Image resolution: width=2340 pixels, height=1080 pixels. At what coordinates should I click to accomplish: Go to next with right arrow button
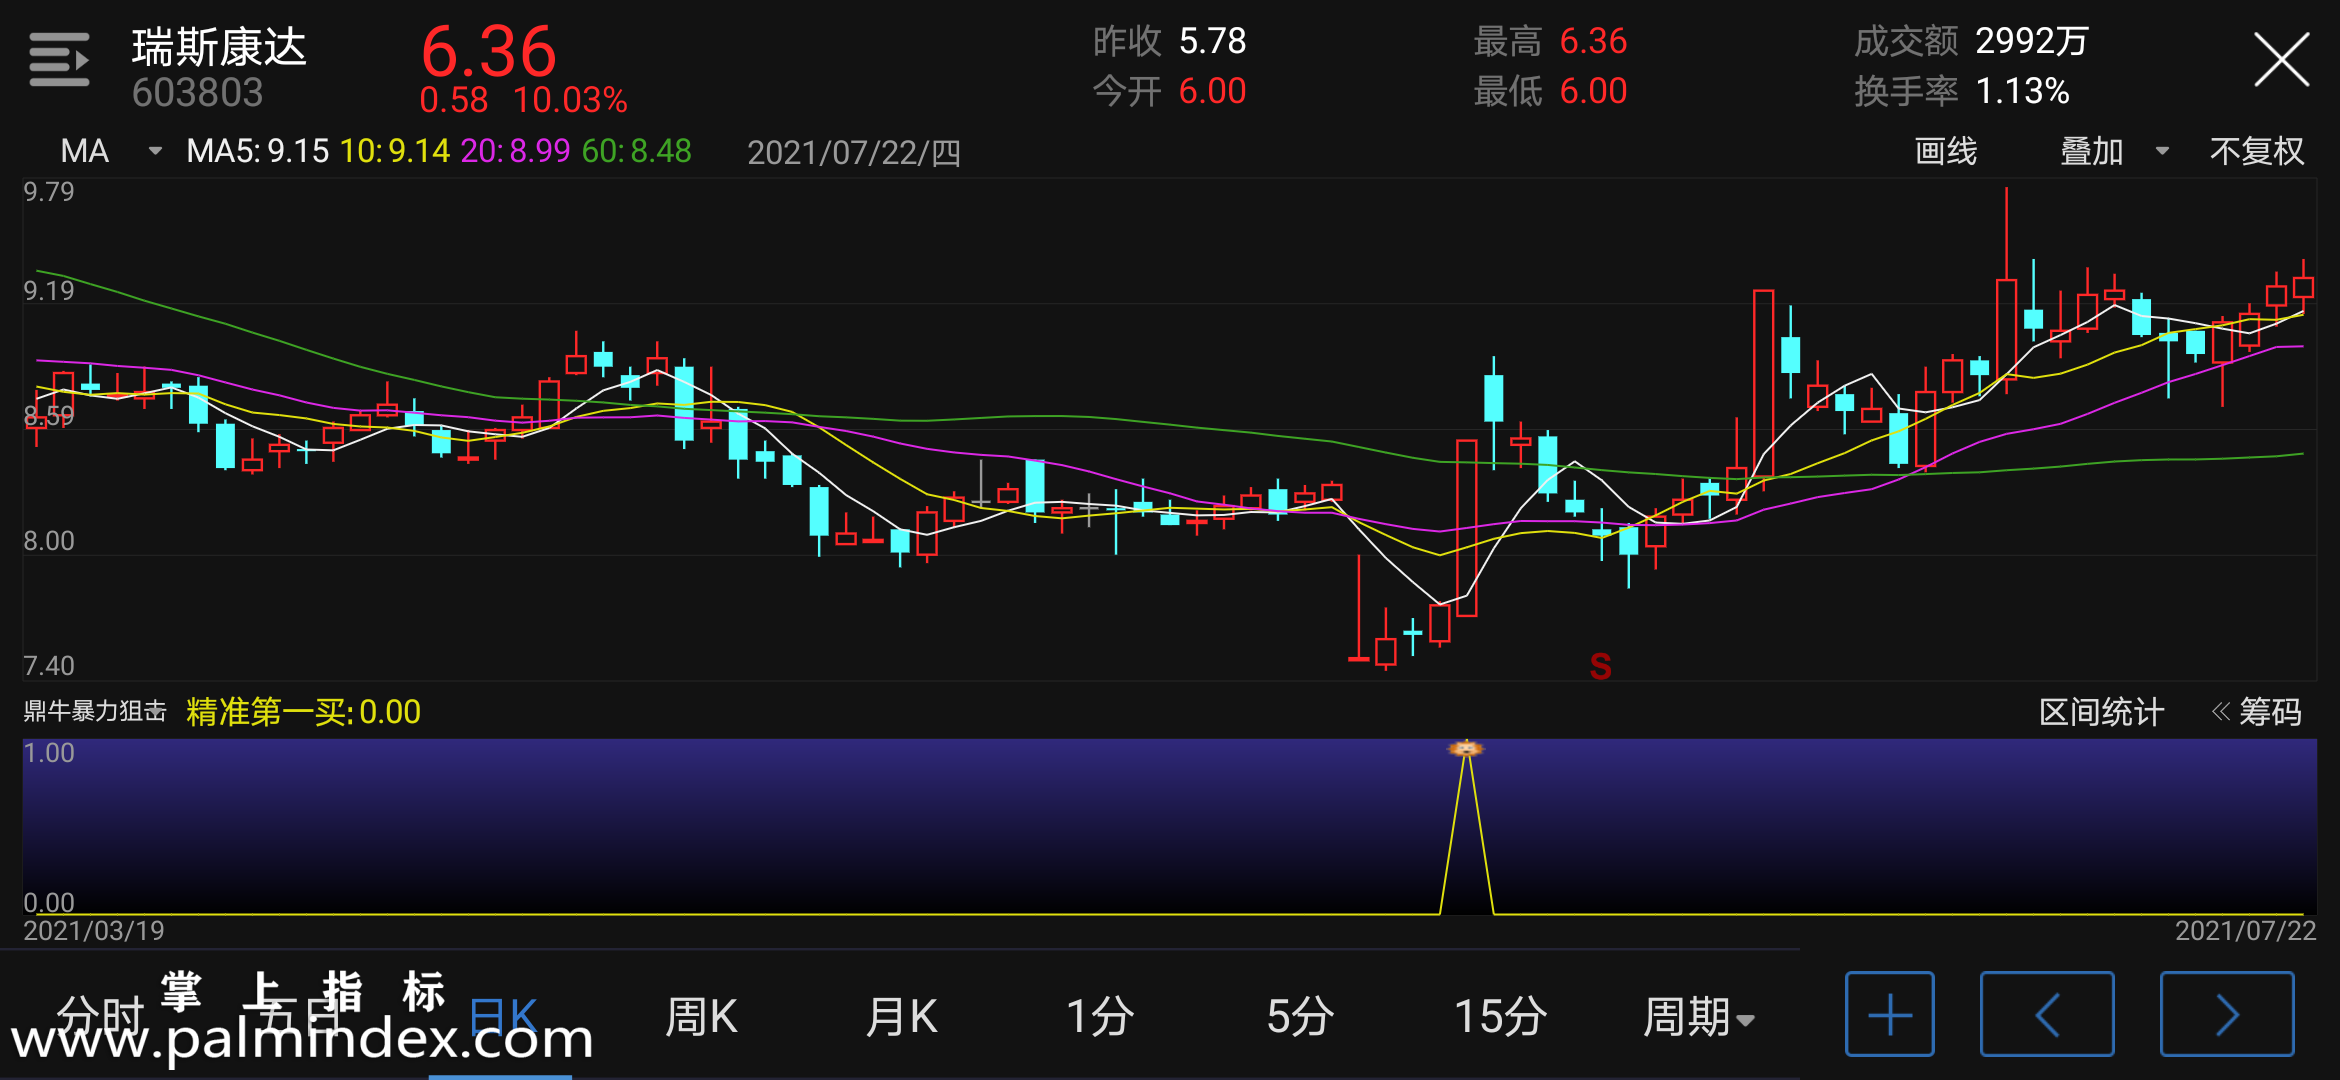tap(2227, 1014)
